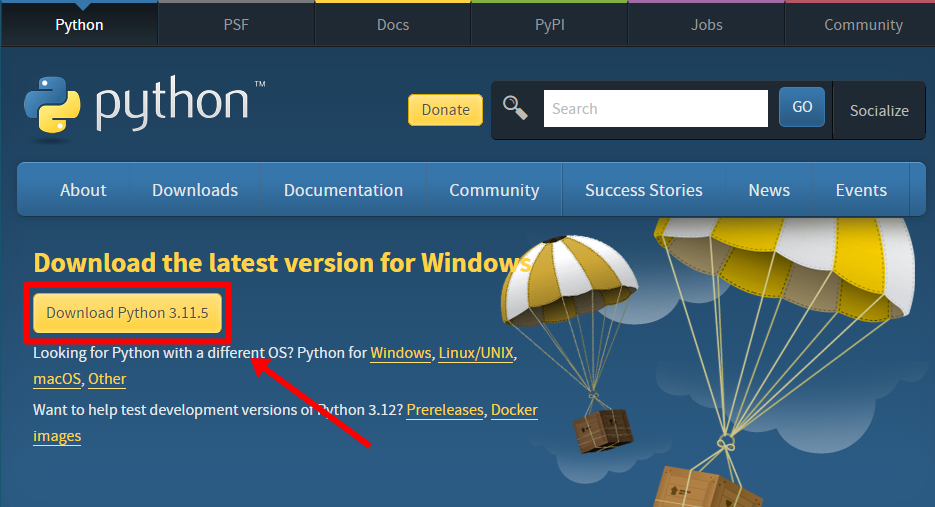935x507 pixels.
Task: Open the Jobs top tab
Action: 707,24
